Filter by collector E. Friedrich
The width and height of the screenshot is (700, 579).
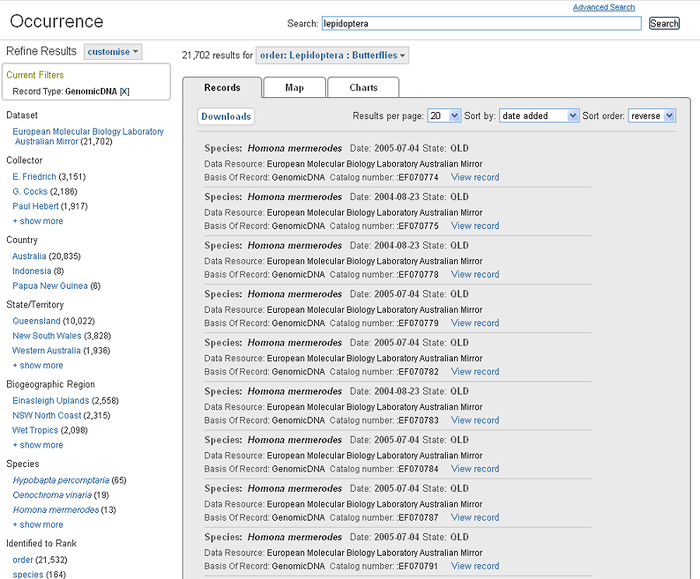[x=35, y=176]
